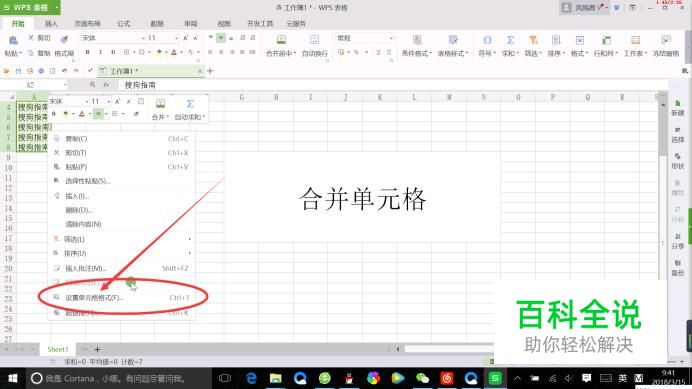
Task: Click fill color bucket in the ribbon
Action: pyautogui.click(x=159, y=53)
